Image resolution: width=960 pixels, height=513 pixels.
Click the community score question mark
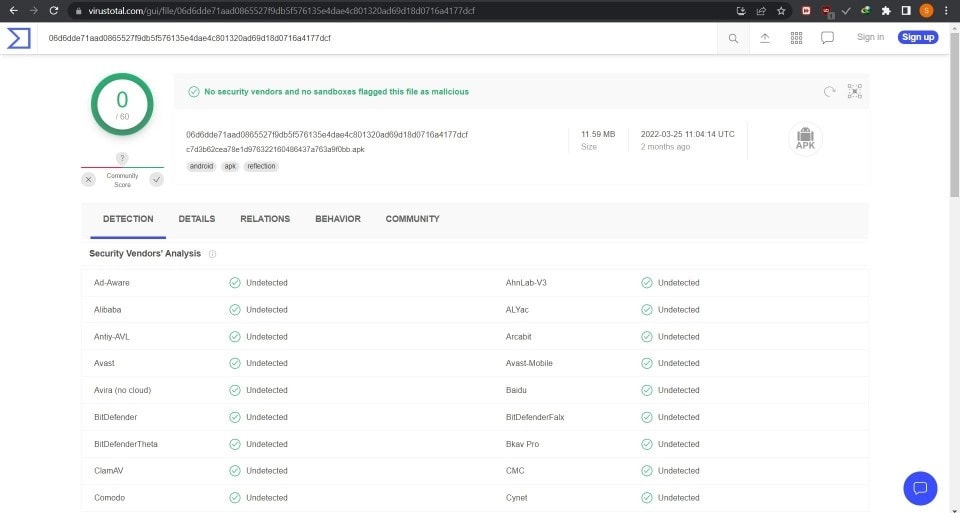pyautogui.click(x=122, y=158)
